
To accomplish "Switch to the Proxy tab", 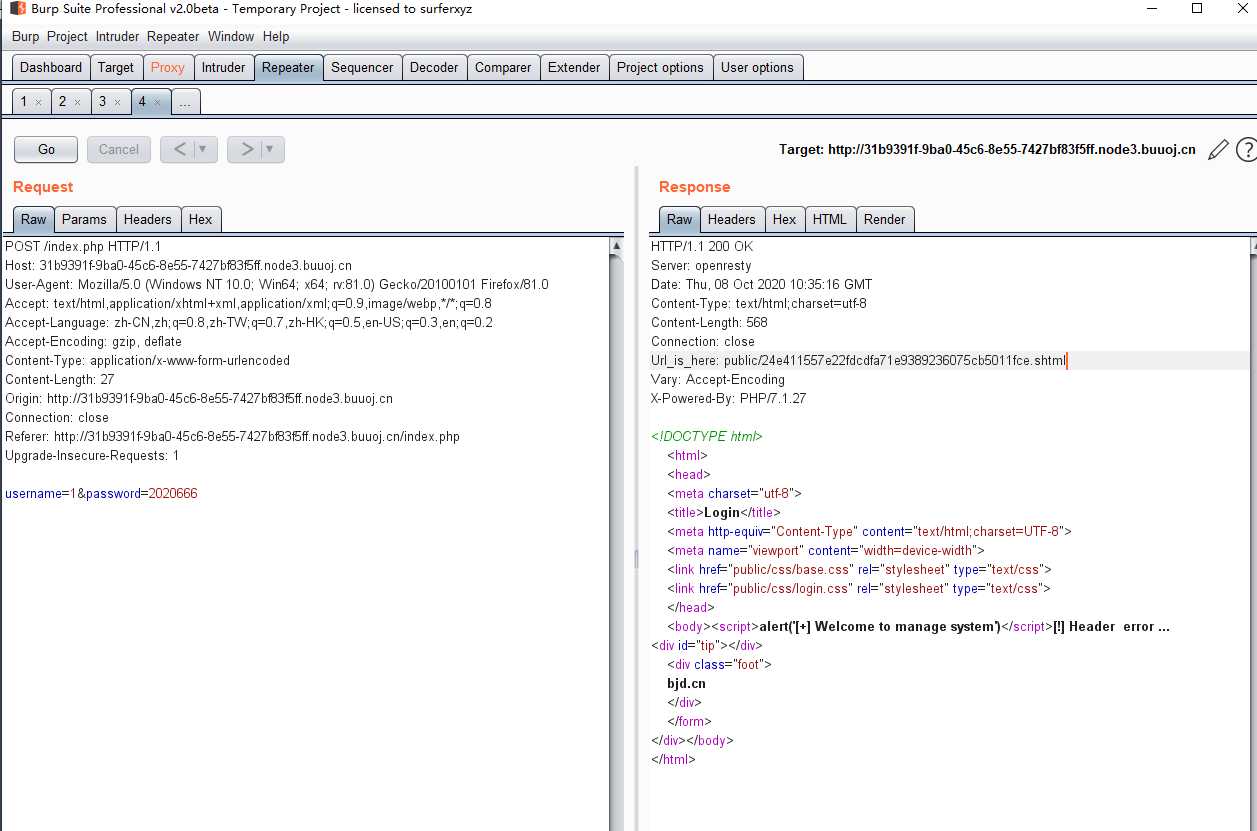I will 167,67.
